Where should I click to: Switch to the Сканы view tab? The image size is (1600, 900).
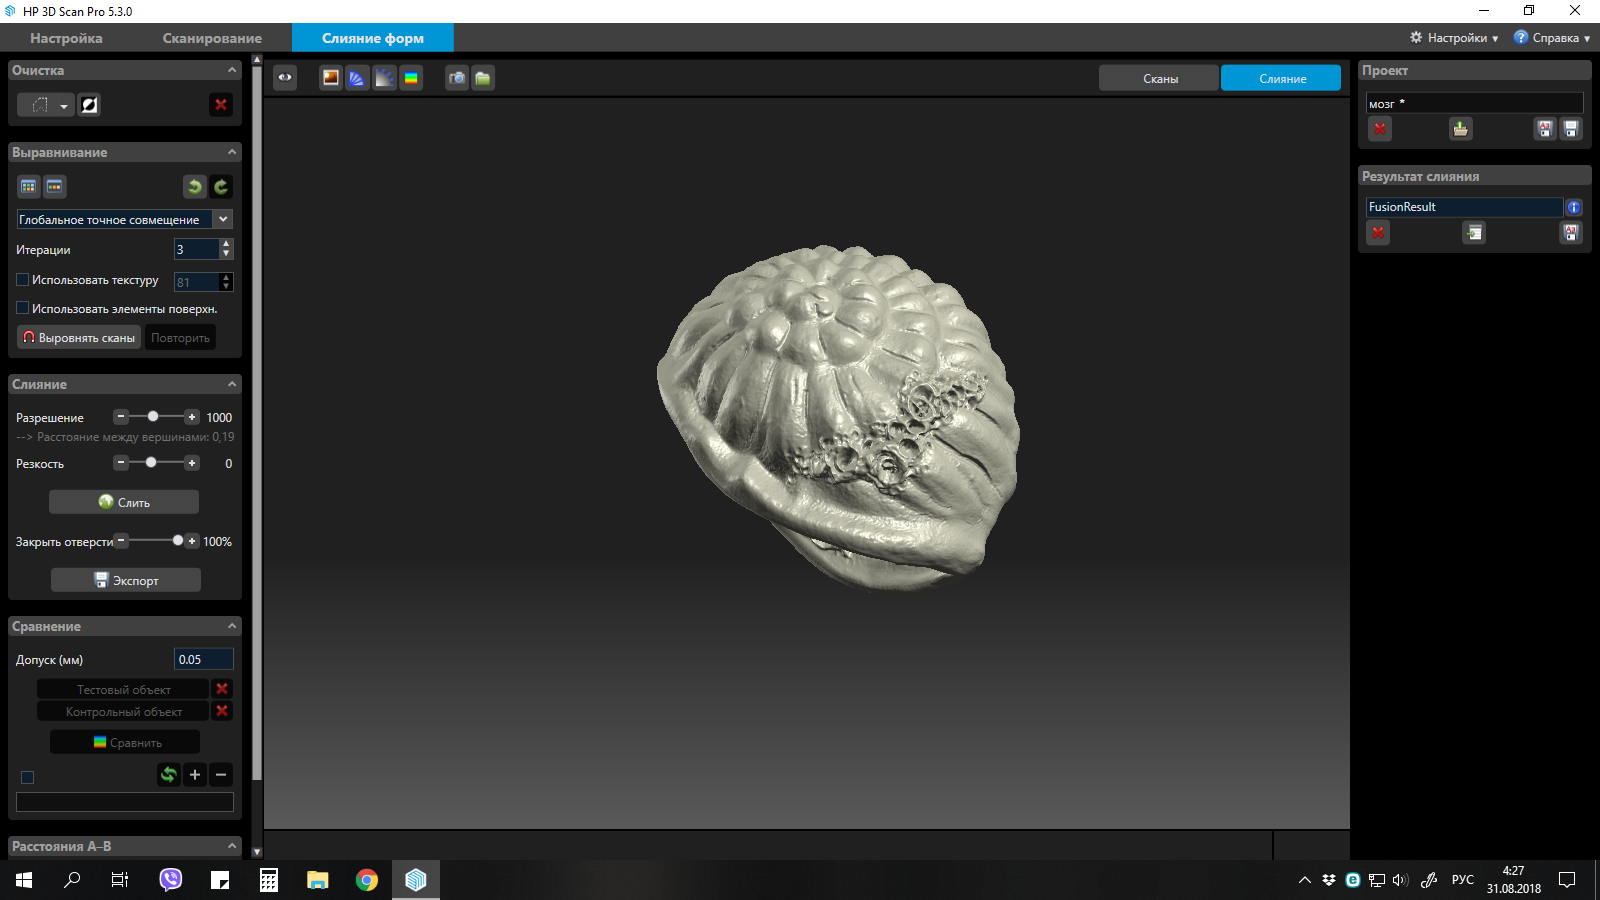pyautogui.click(x=1160, y=79)
